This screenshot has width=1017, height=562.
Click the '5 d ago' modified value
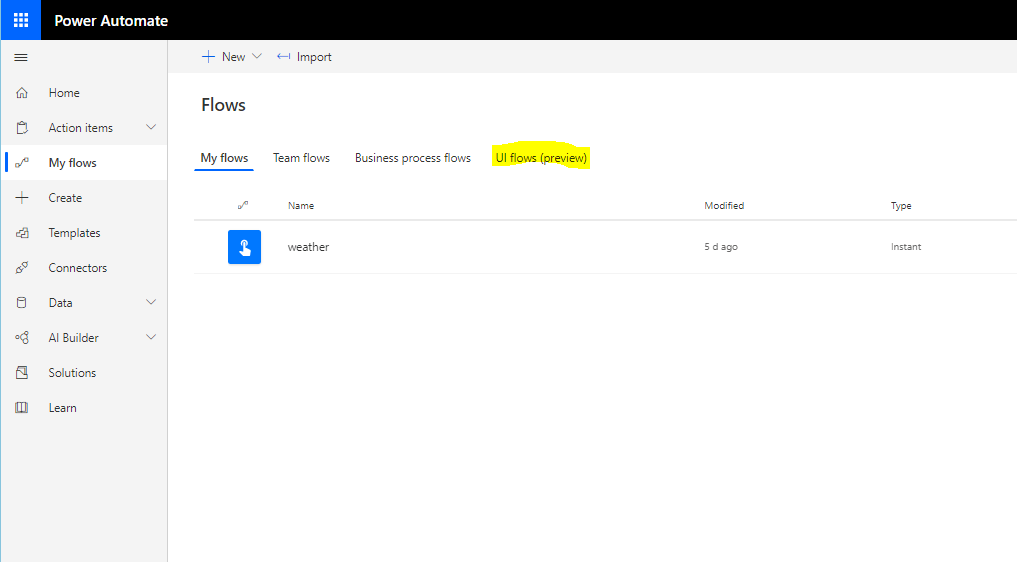[721, 247]
